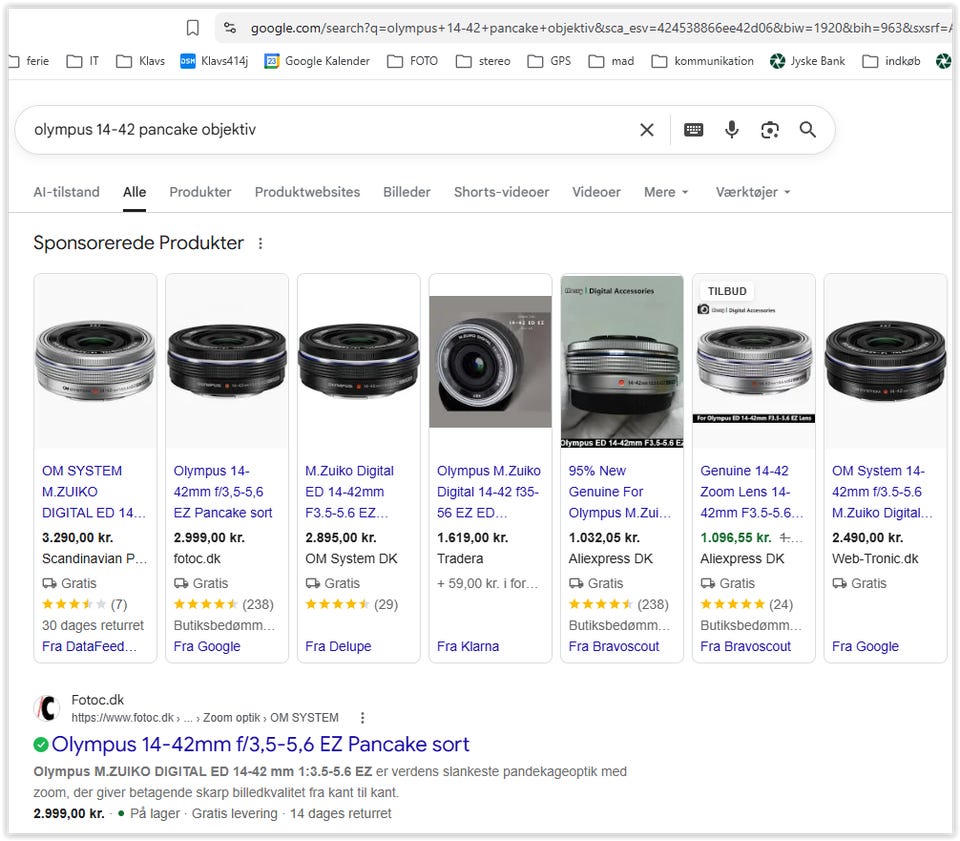Switch to the AI-tilstand tab
Screen dimensions: 960x841
66,192
